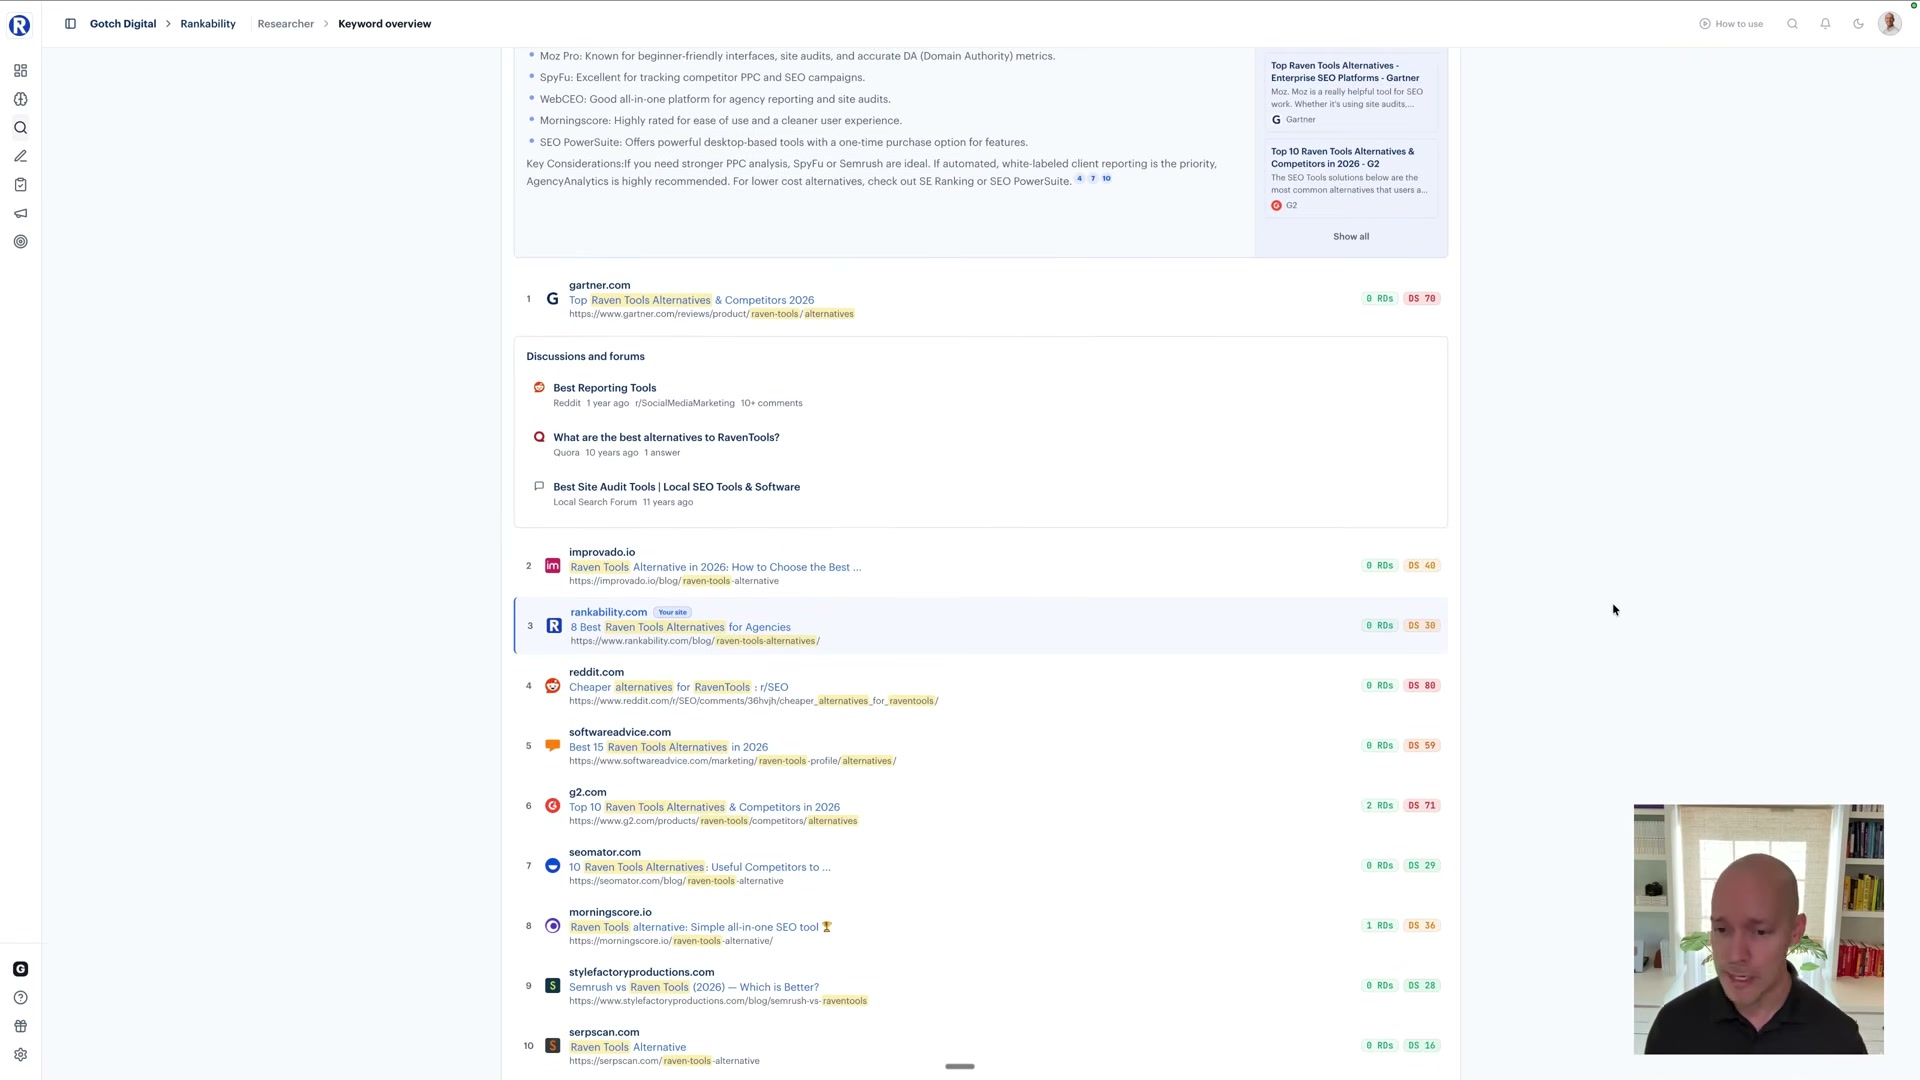The width and height of the screenshot is (1920, 1080).
Task: Open Best Site Audit Tools forum thread
Action: coord(676,487)
